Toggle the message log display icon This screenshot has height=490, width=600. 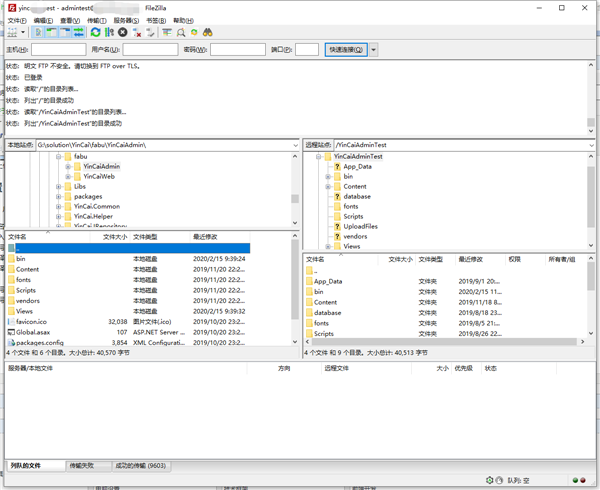click(x=38, y=32)
